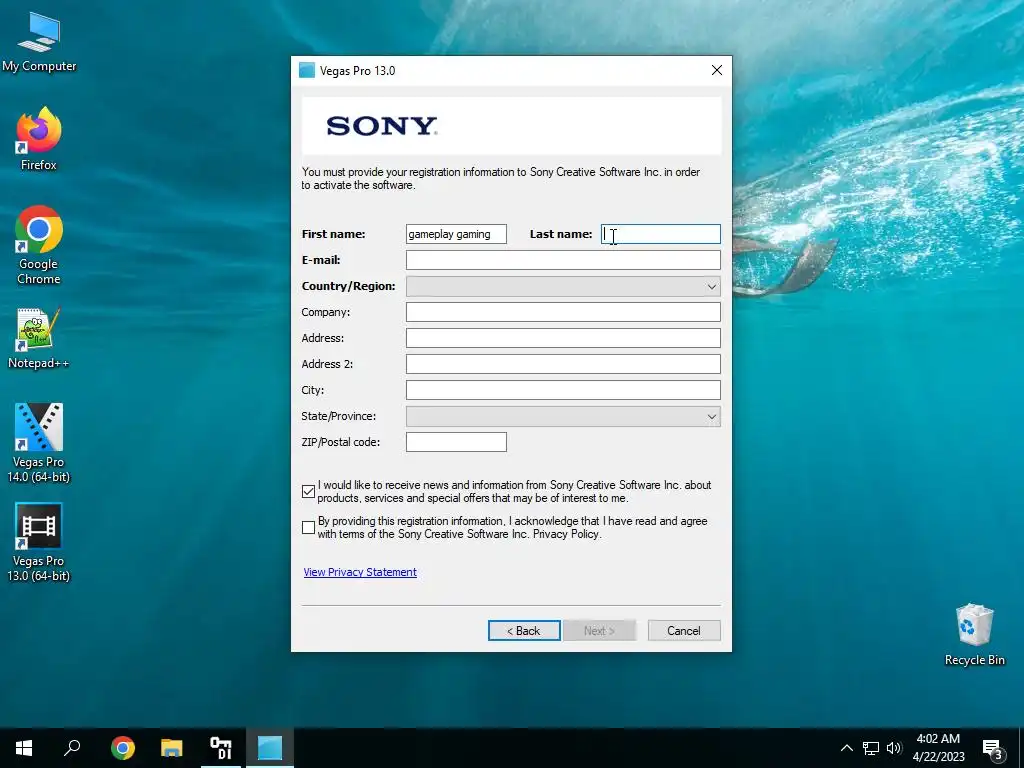Select Vegas Pro installer taskbar button
This screenshot has height=768, width=1024.
[x=270, y=748]
